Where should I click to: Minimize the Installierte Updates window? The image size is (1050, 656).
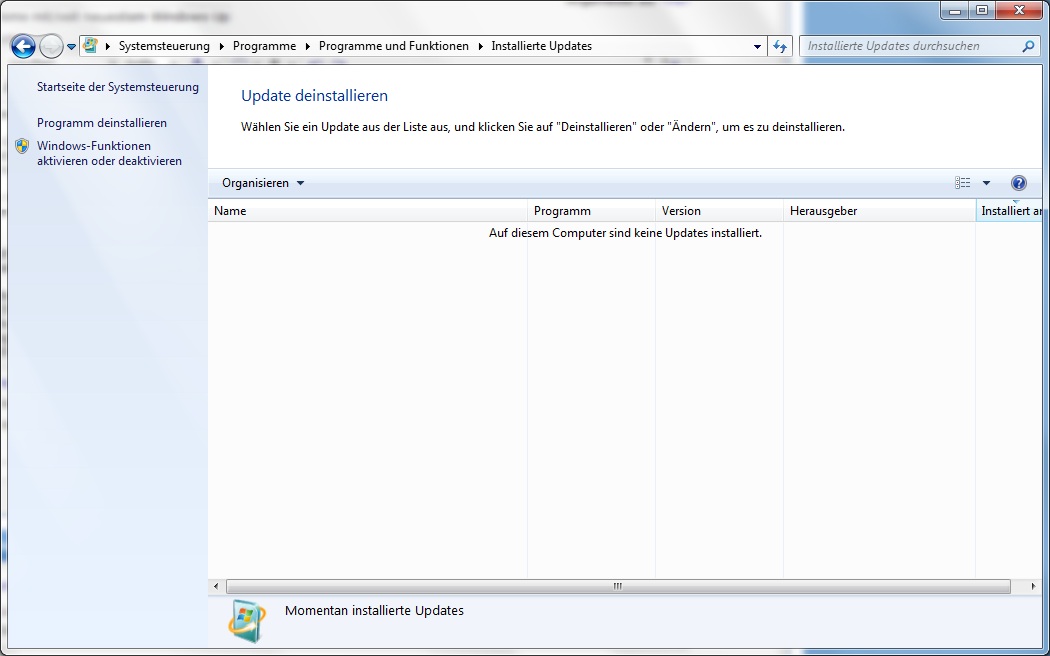tap(954, 11)
